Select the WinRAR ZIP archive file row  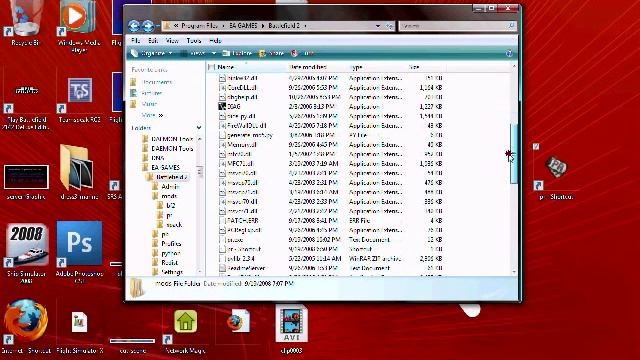331,258
